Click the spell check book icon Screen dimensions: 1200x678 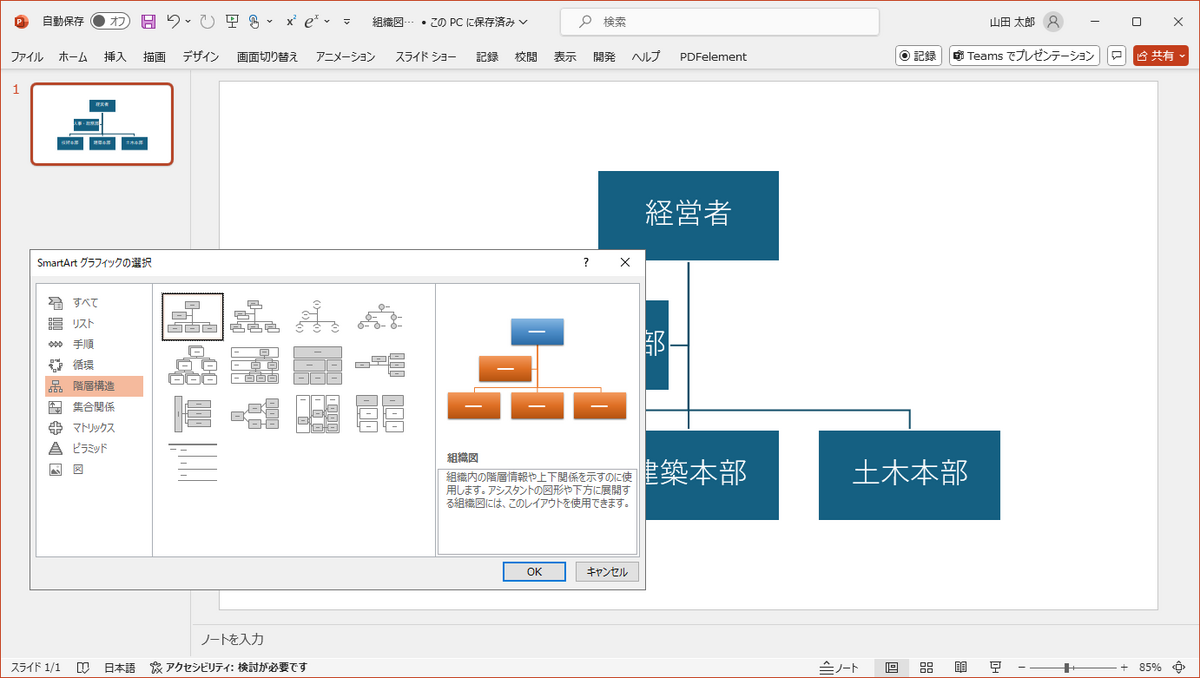[x=84, y=667]
